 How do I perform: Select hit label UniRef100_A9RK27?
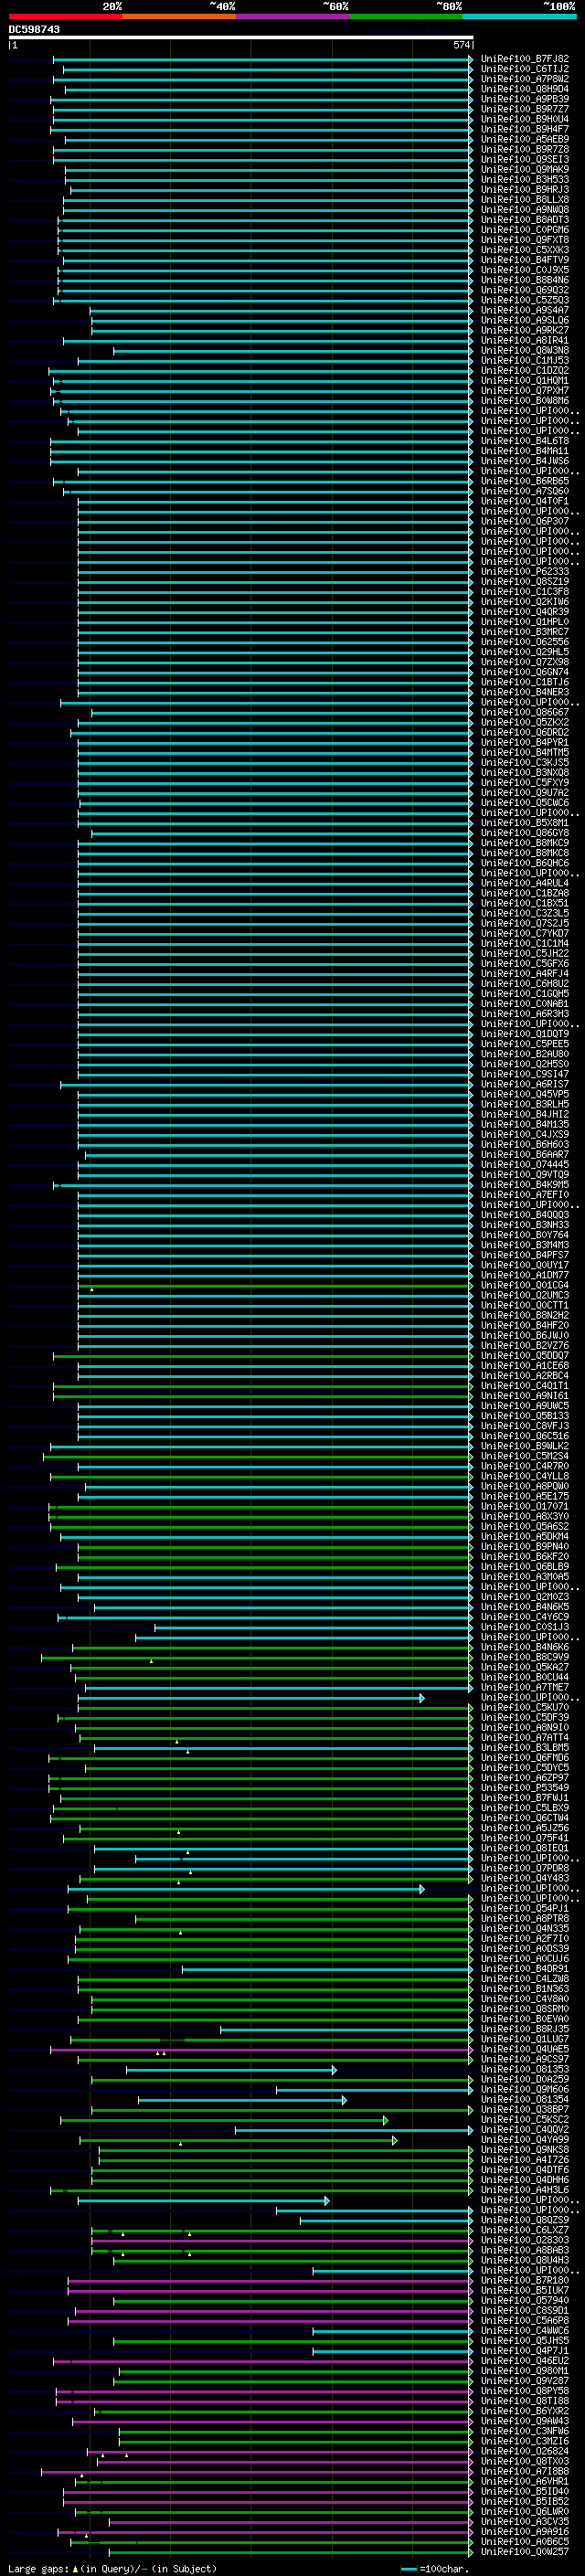tap(525, 330)
